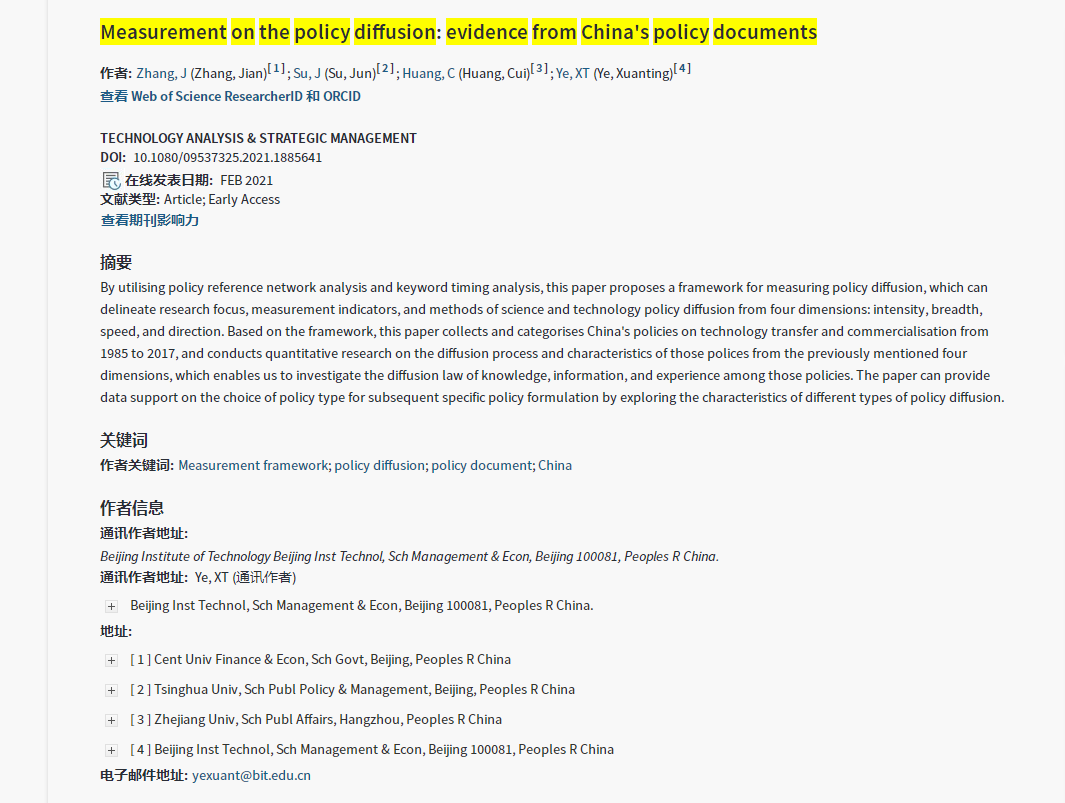
Task: Click the highlighted article title
Action: click(x=458, y=33)
